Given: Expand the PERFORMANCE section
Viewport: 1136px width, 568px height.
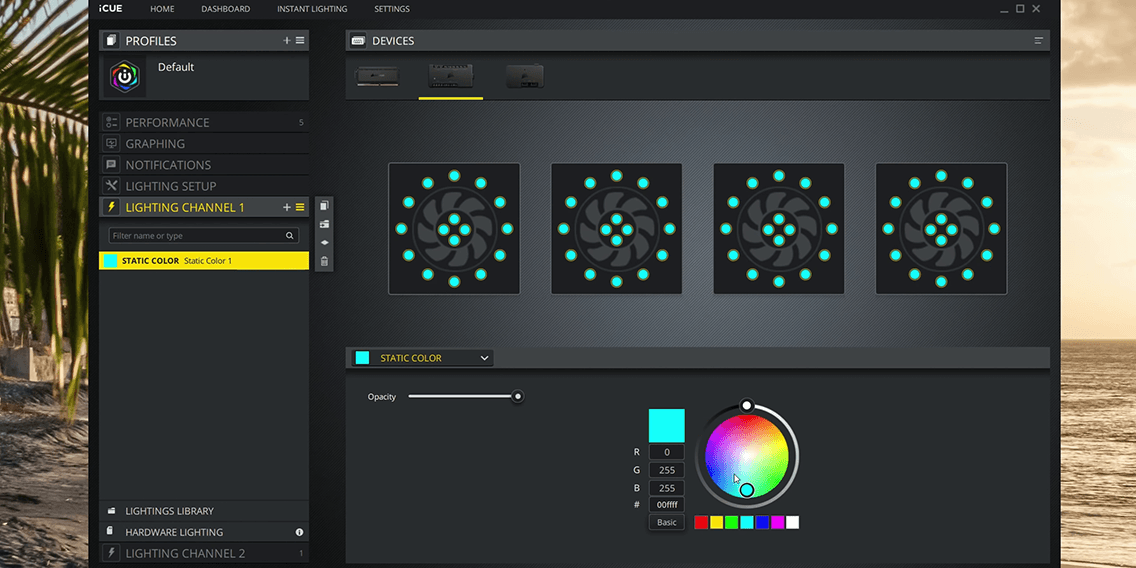Looking at the screenshot, I should pyautogui.click(x=204, y=122).
